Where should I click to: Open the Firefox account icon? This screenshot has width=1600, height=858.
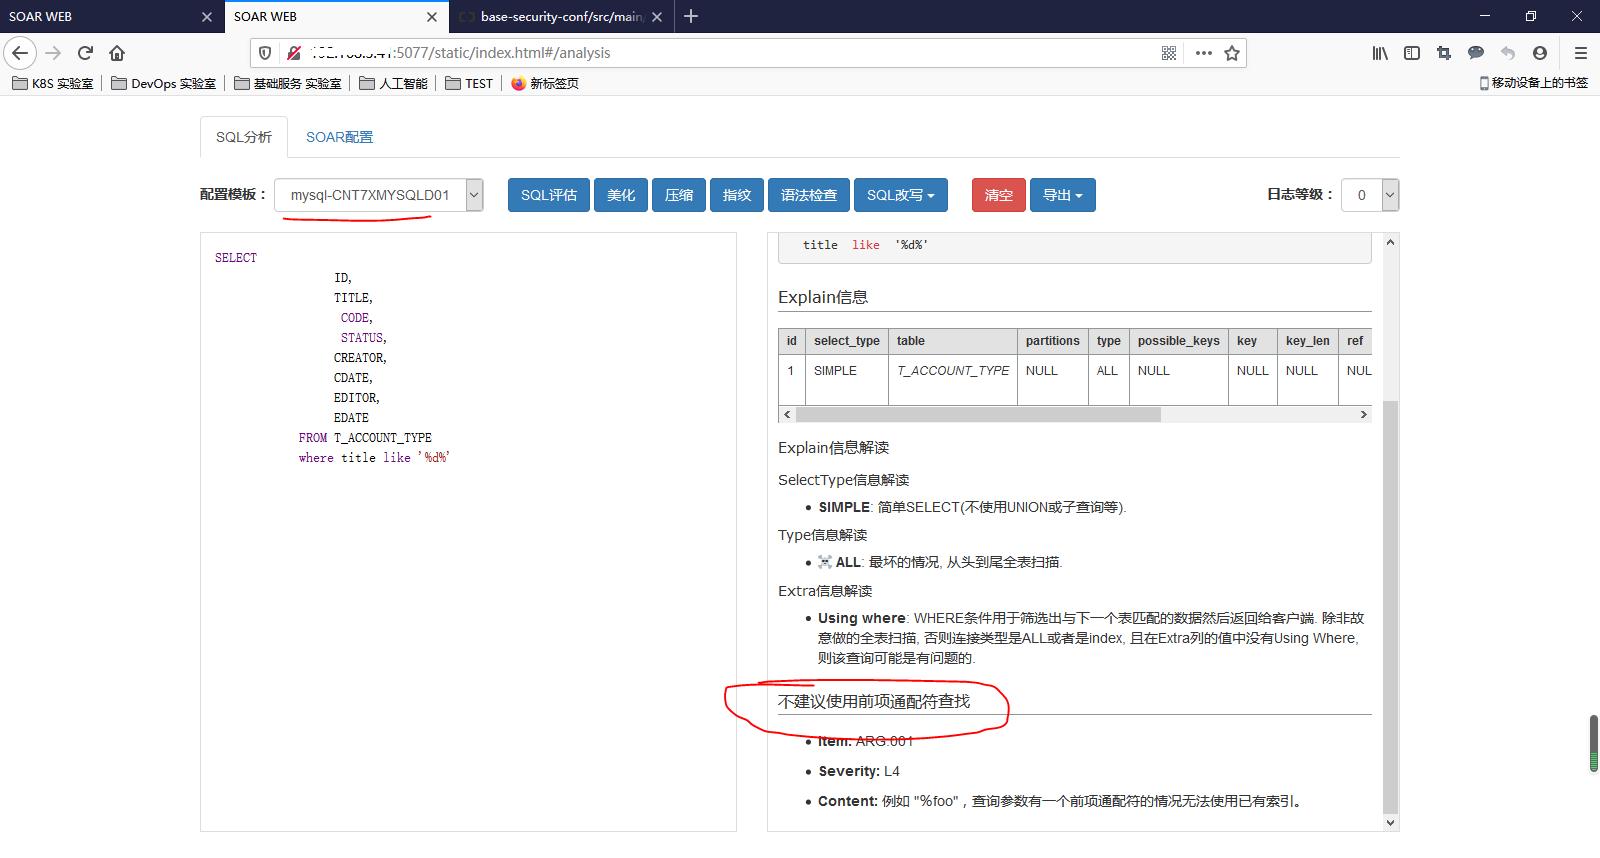click(1540, 53)
